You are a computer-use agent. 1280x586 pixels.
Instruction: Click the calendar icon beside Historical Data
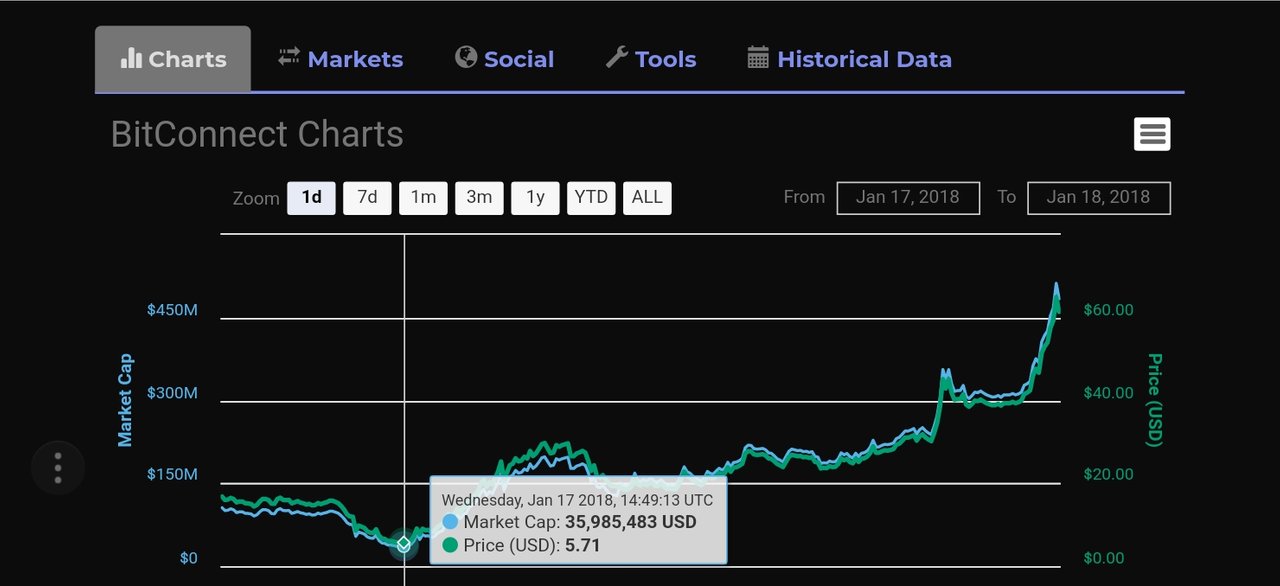click(x=758, y=58)
